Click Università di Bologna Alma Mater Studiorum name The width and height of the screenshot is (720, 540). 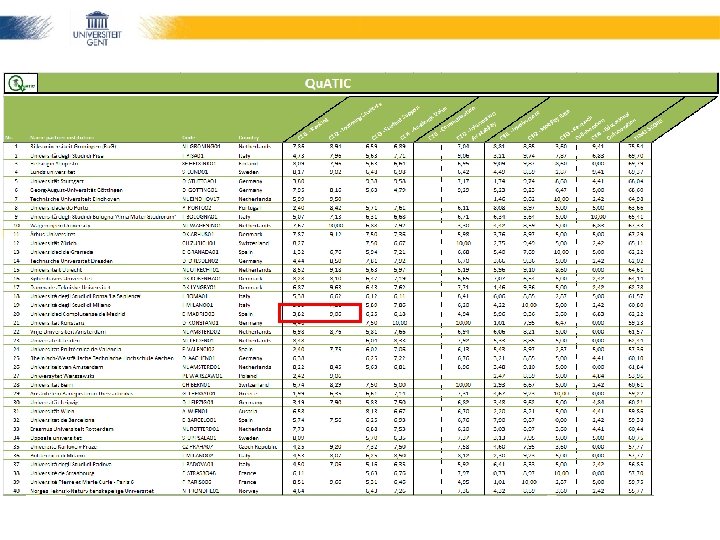coord(103,217)
